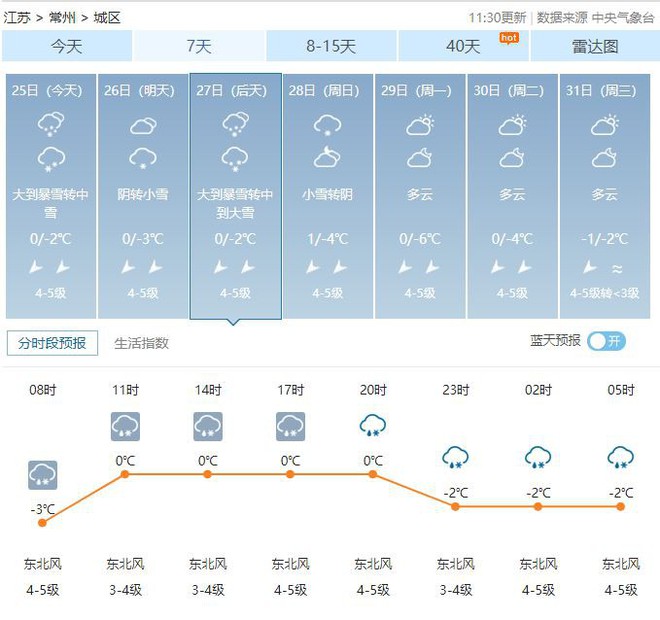Toggle the 蓝天预报 switch
Screen dimensions: 660x620
click(x=607, y=341)
